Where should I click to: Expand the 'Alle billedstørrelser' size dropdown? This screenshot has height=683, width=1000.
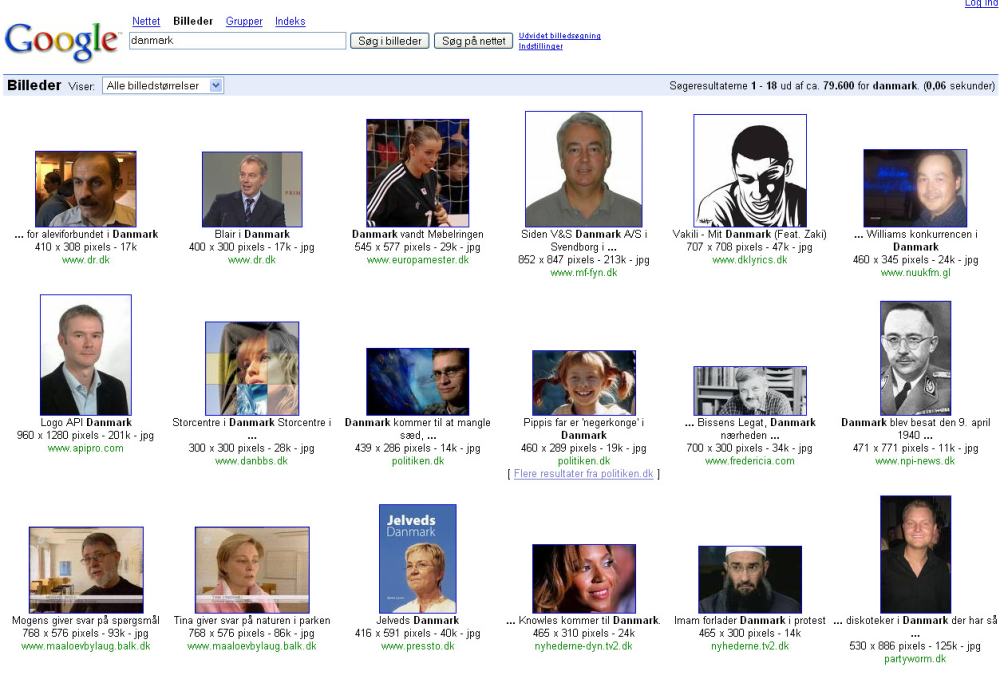163,85
